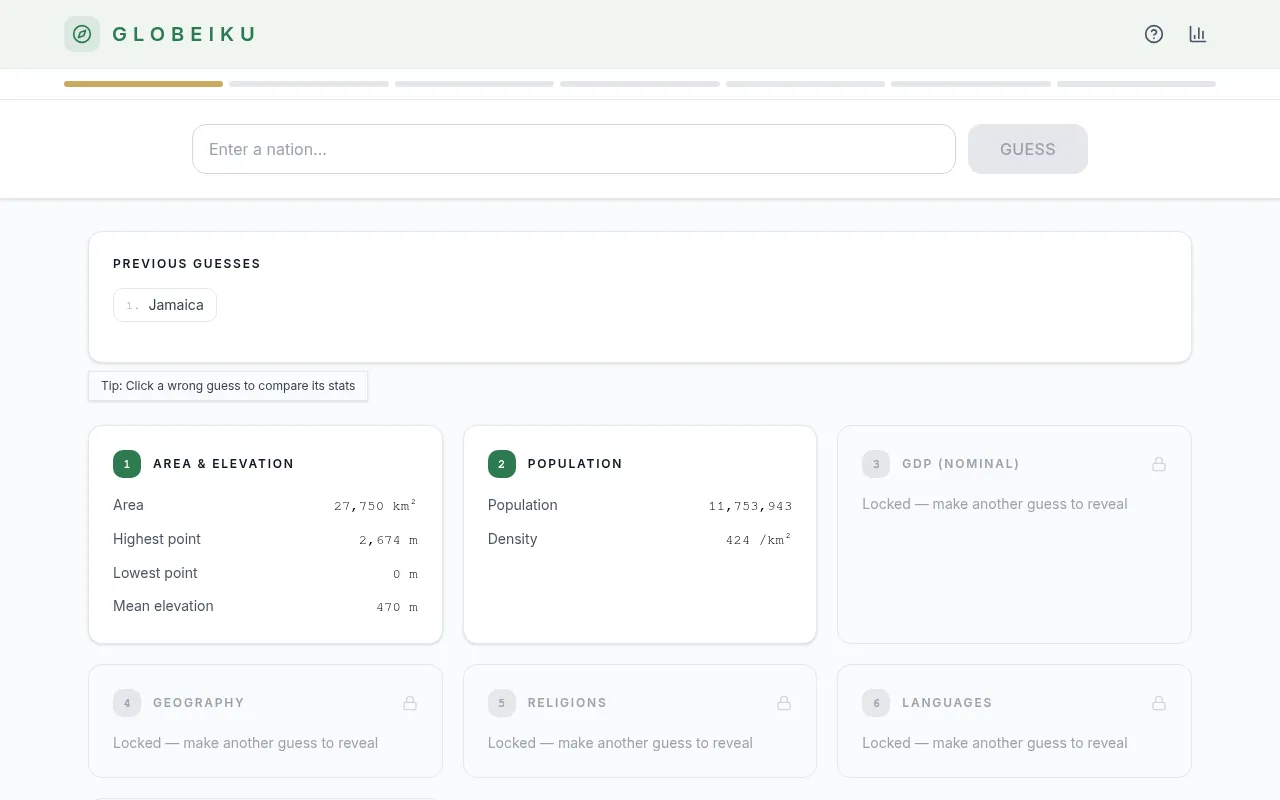Select the Jamaica previous guess chip
This screenshot has height=800, width=1280.
[x=165, y=305]
